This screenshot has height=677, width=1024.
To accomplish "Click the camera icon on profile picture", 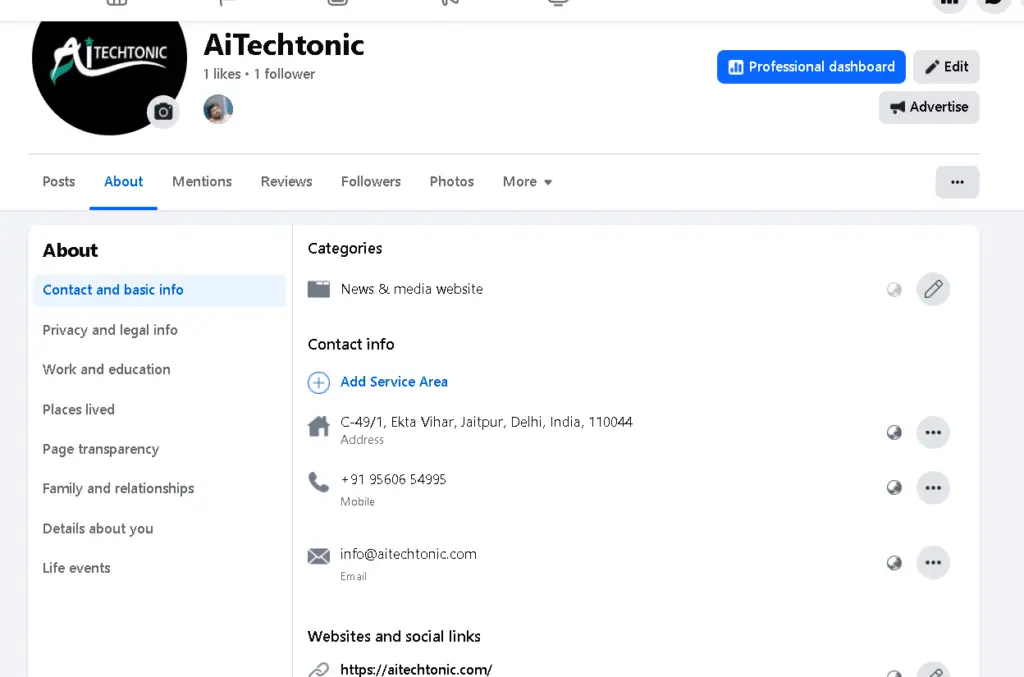I will click(x=163, y=112).
